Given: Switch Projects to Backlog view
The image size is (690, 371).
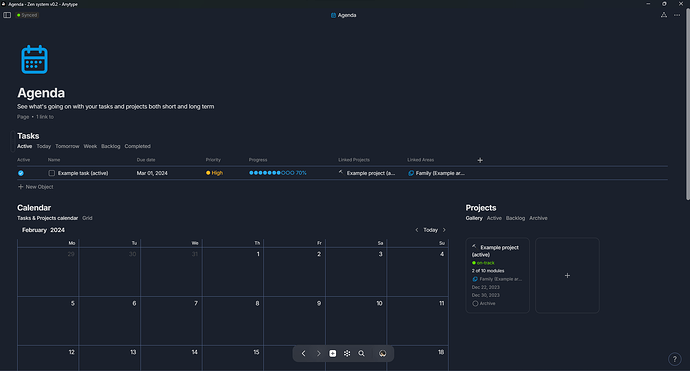Looking at the screenshot, I should click(515, 218).
